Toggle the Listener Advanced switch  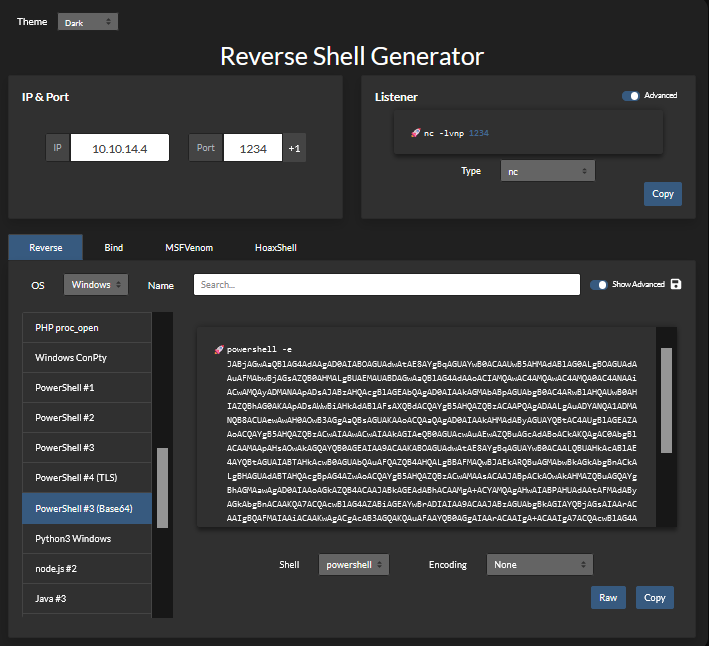(630, 95)
